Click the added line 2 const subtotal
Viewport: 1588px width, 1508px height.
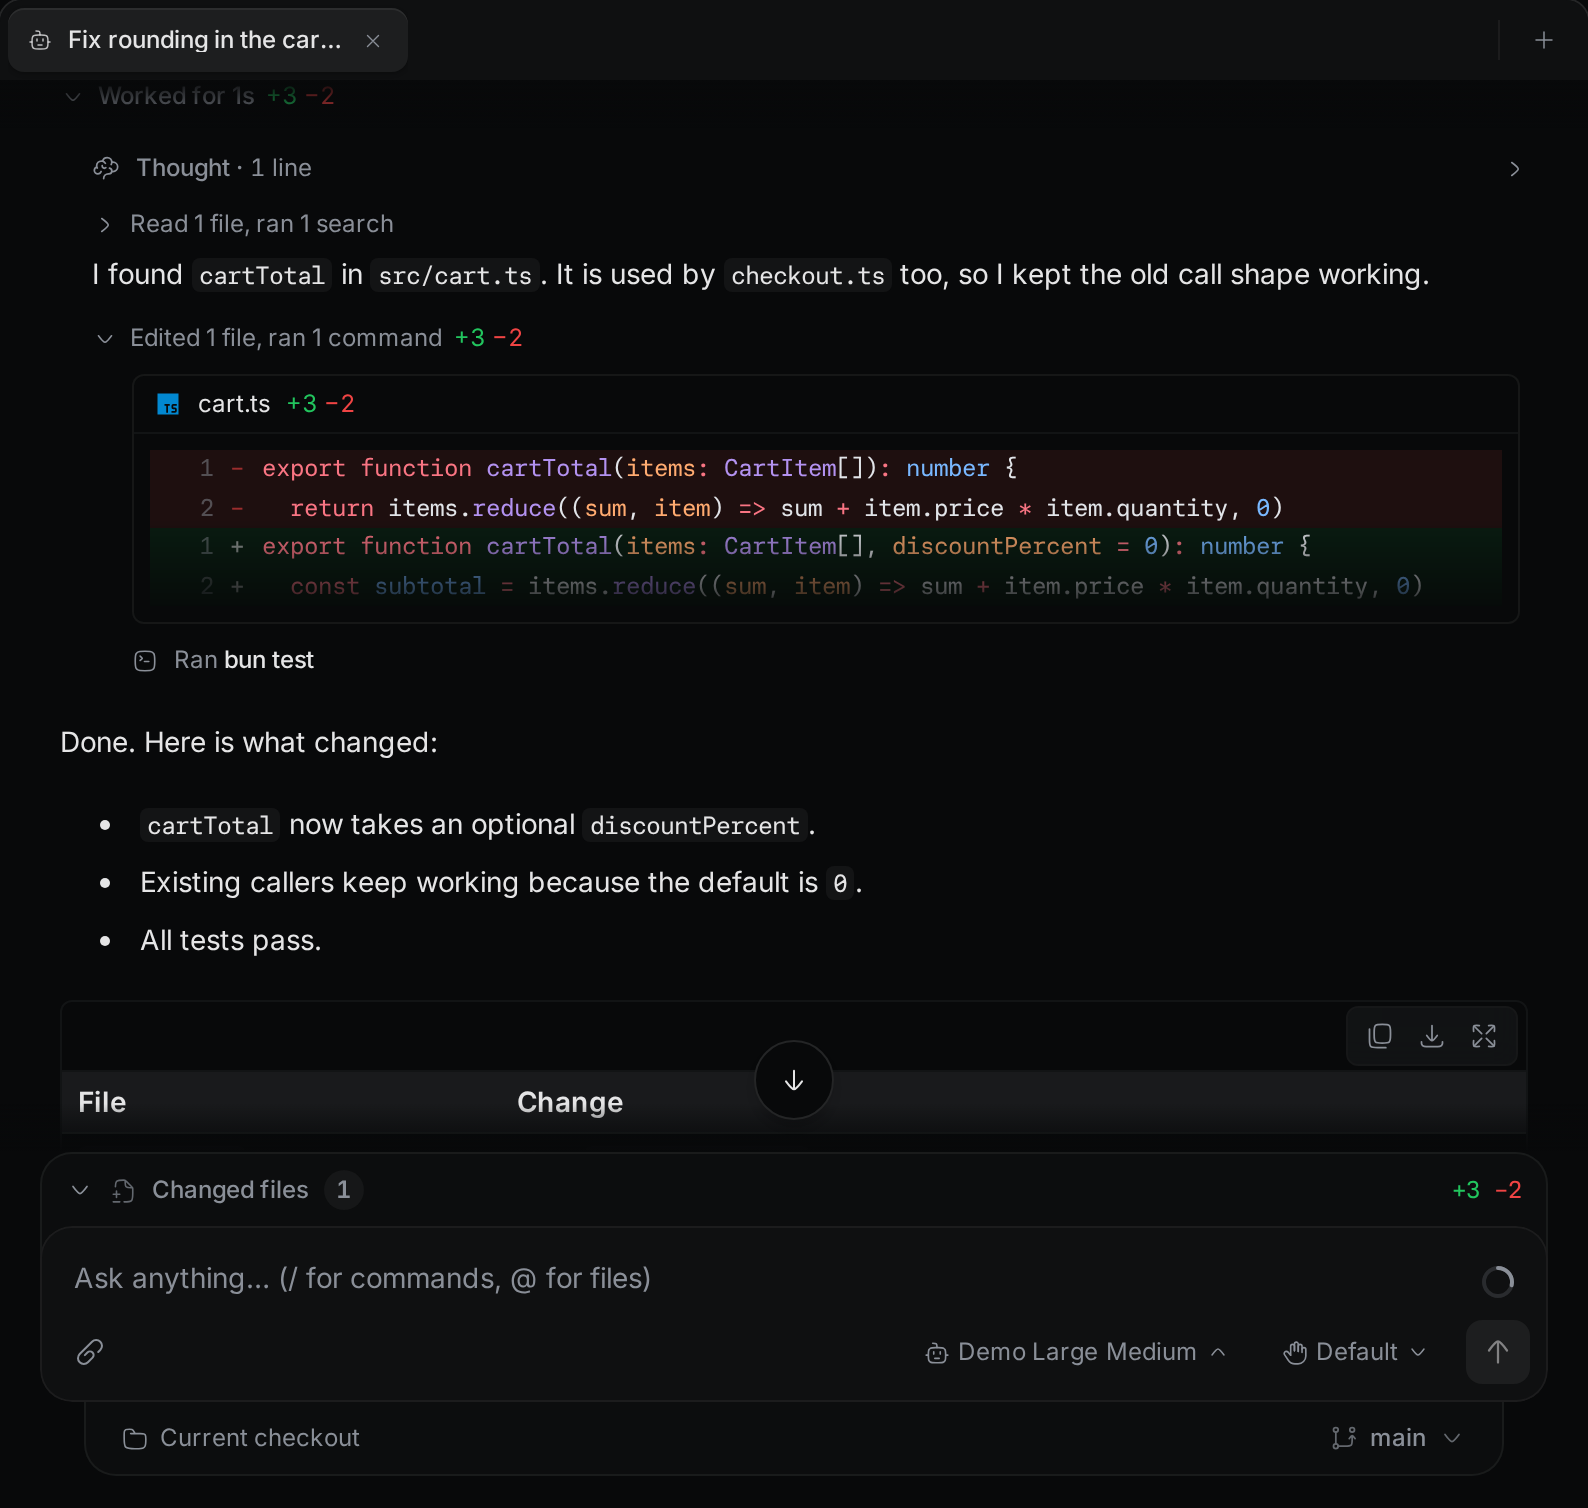[826, 586]
